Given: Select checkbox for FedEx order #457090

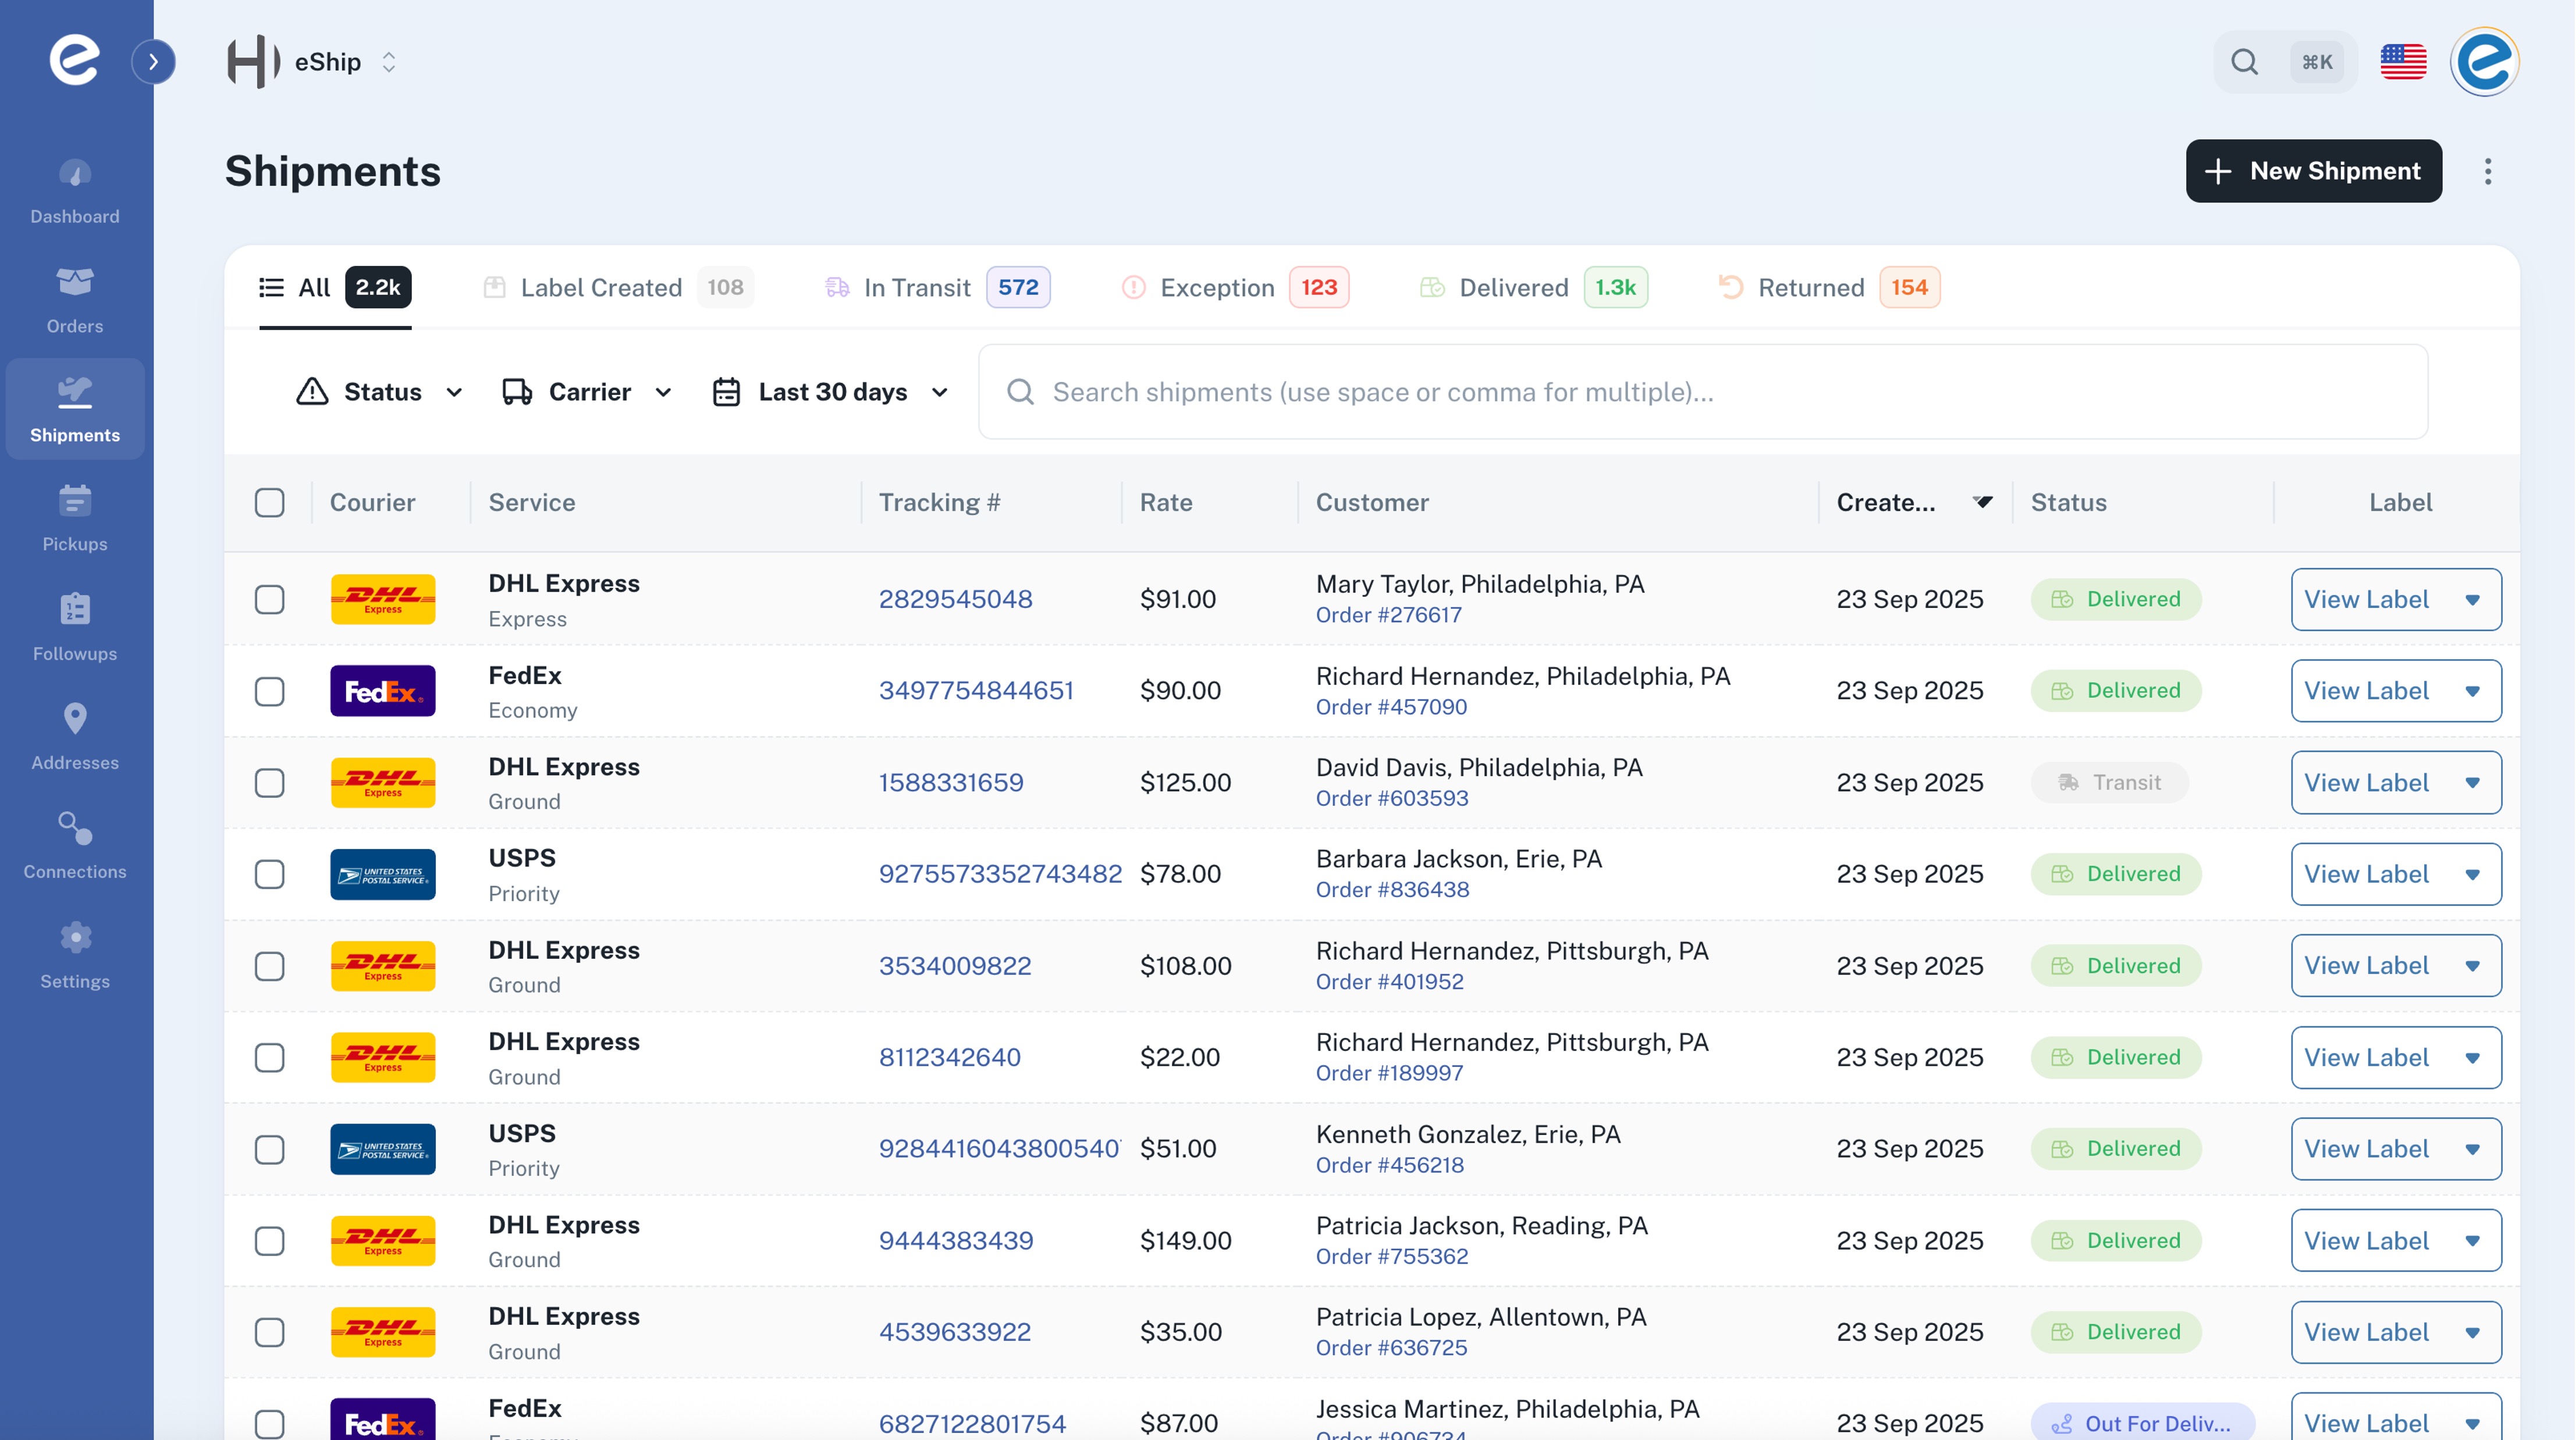Looking at the screenshot, I should pyautogui.click(x=270, y=690).
